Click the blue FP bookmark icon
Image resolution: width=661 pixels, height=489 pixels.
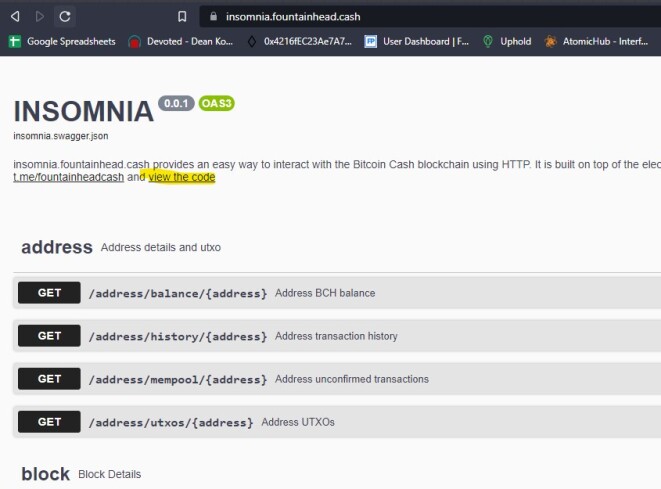point(371,41)
